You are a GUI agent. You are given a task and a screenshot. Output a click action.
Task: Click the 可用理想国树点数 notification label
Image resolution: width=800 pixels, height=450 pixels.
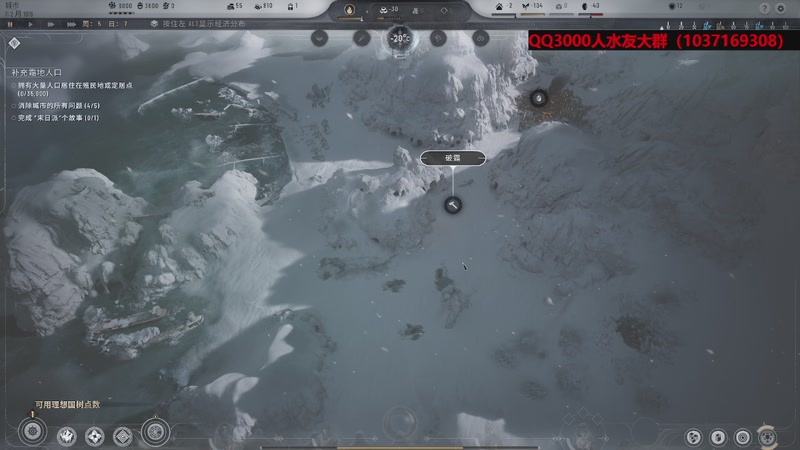[67, 405]
